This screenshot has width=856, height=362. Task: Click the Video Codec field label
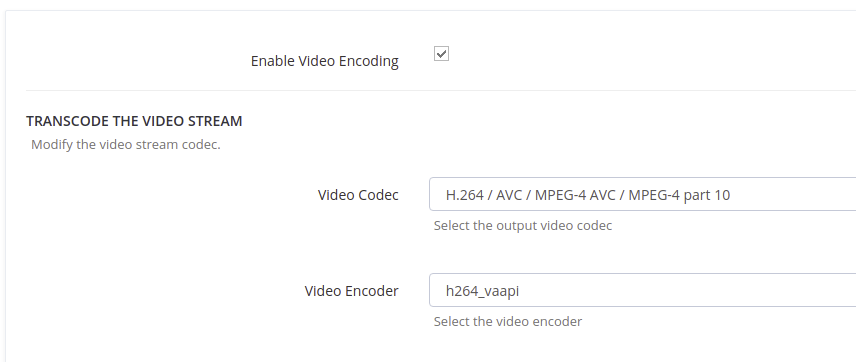click(358, 195)
